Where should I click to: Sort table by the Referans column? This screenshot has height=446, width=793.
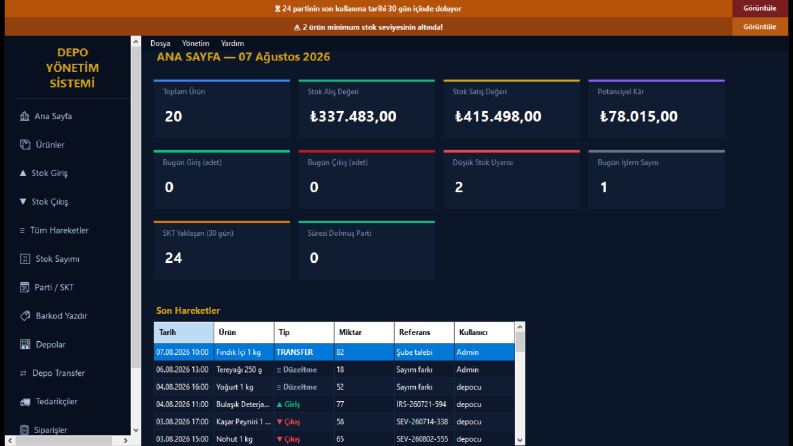coord(424,332)
